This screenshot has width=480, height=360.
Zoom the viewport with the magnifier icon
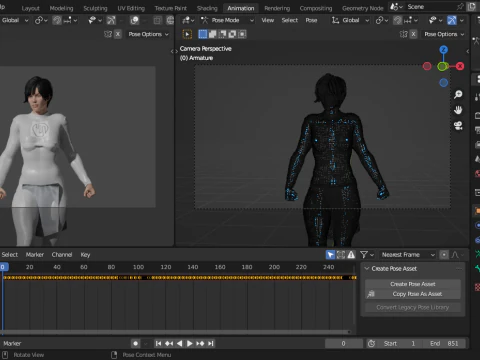458,95
